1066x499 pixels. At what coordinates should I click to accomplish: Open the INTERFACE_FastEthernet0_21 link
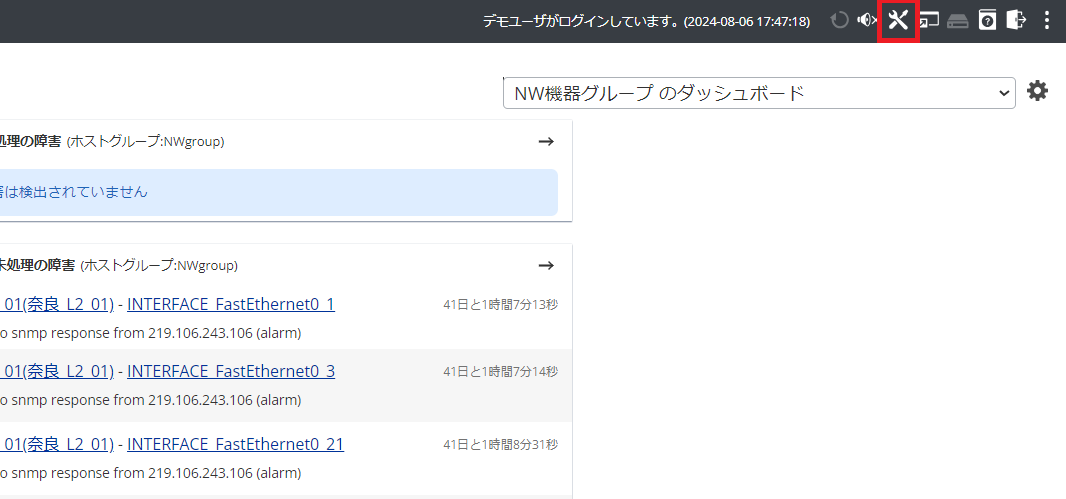(235, 444)
